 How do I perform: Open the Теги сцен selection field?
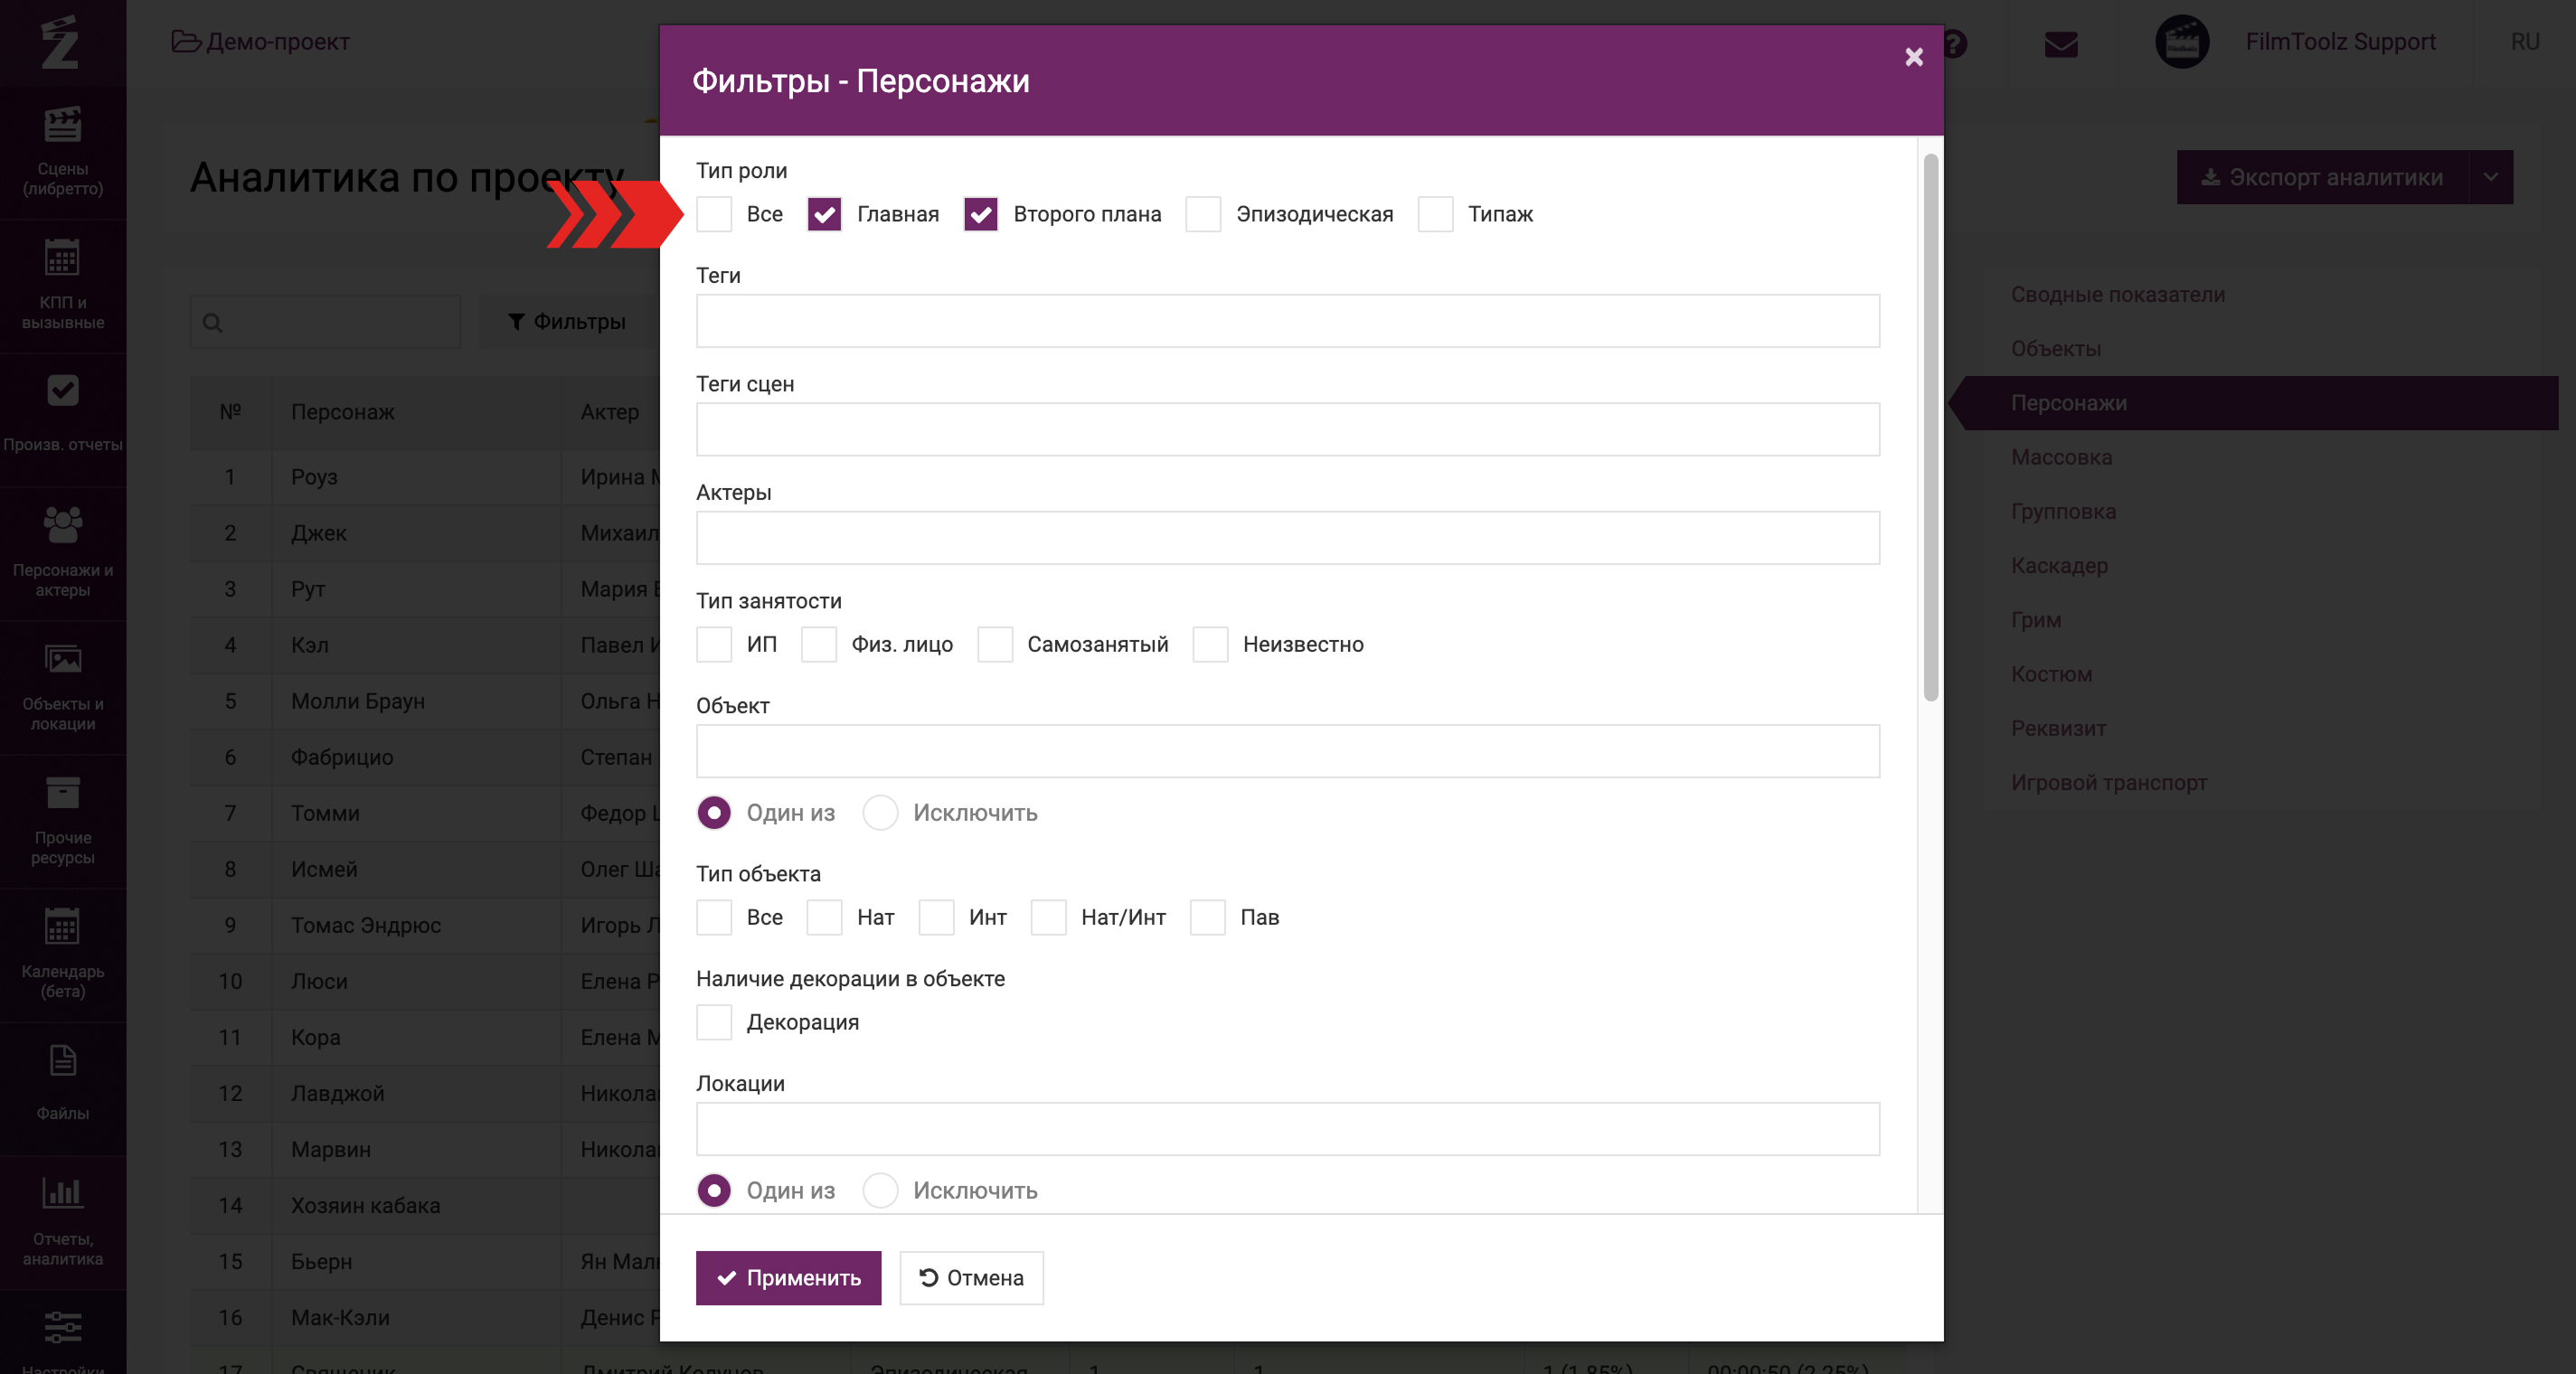pos(1288,430)
